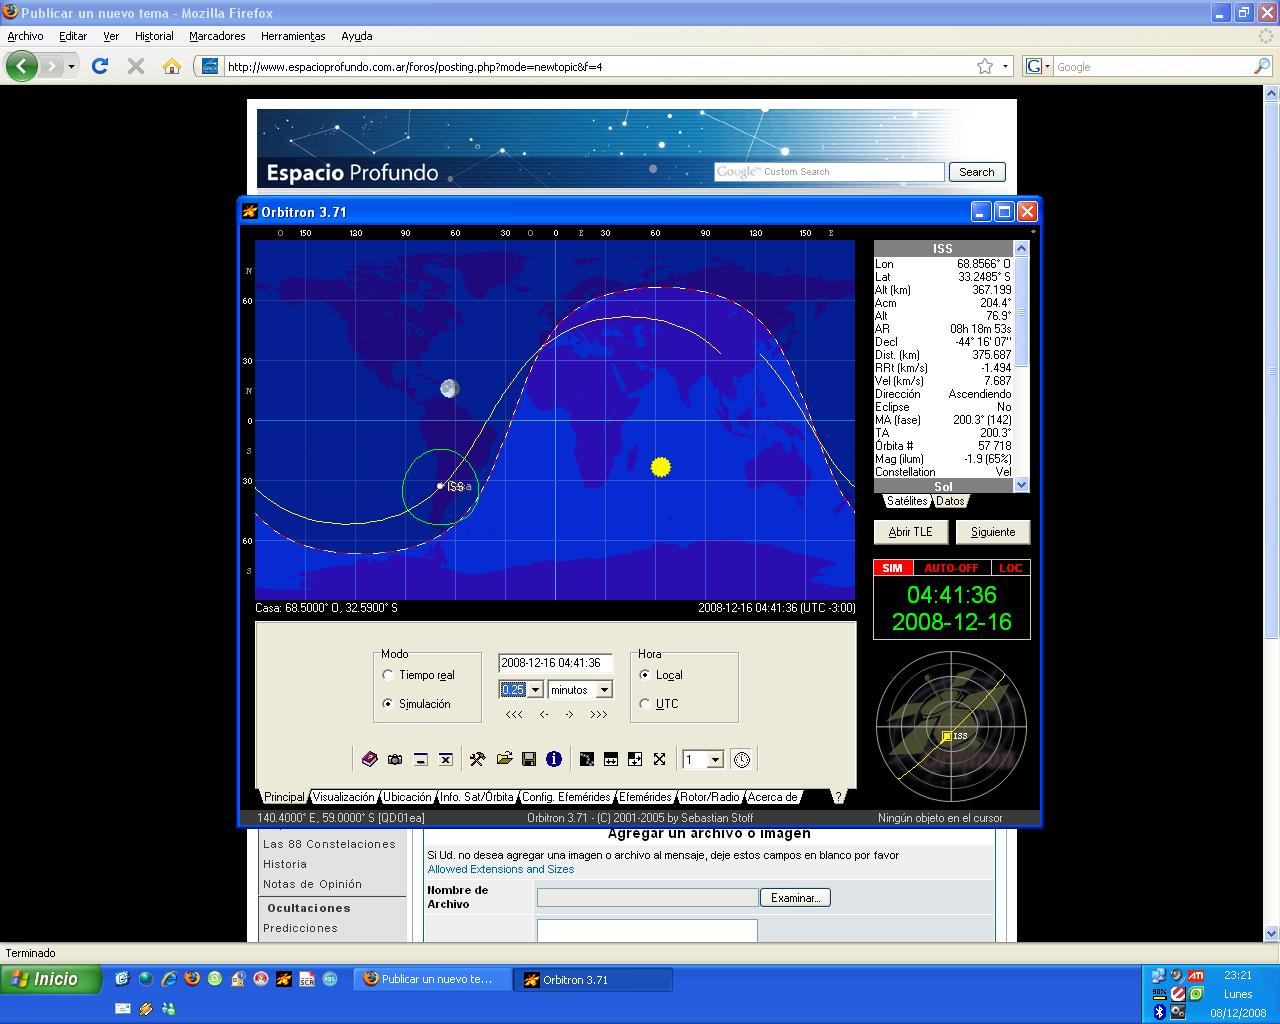Click the blue info circle icon

(x=554, y=759)
